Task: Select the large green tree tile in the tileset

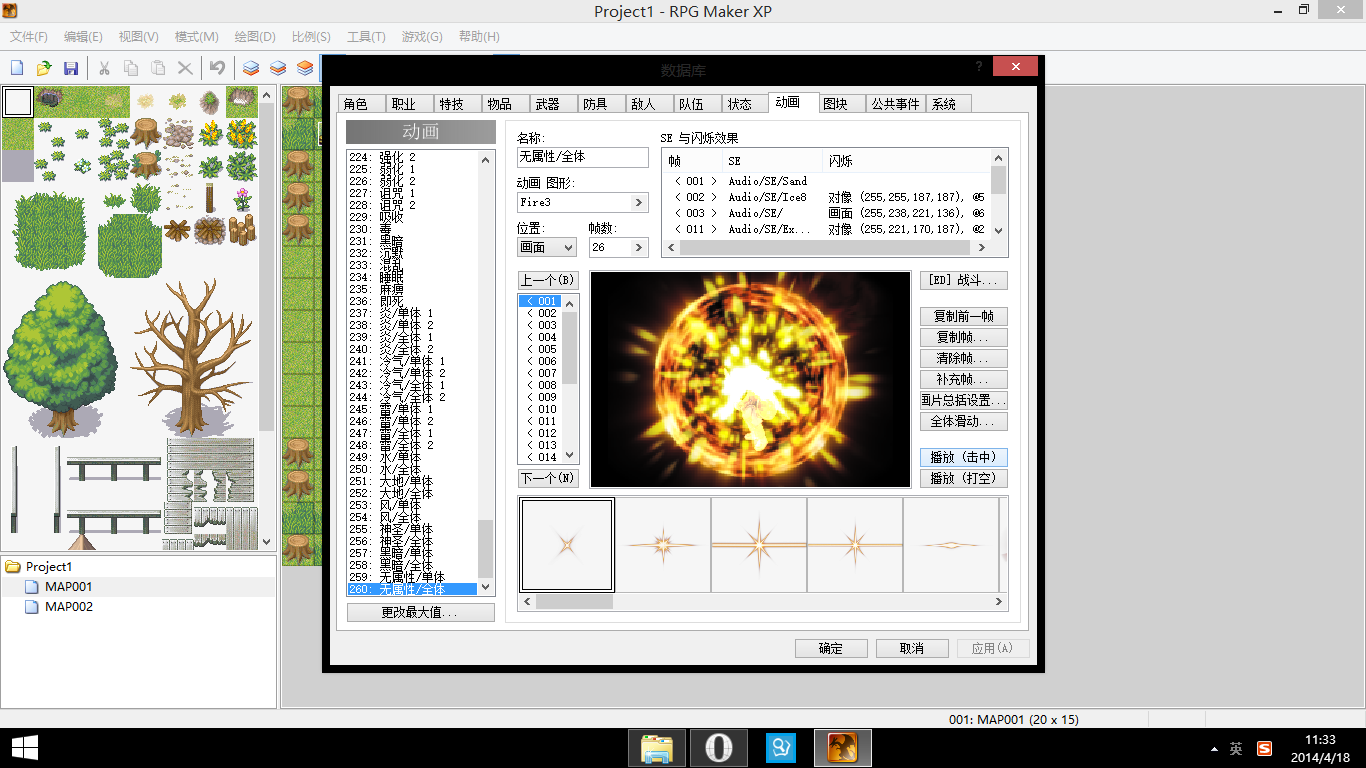Action: tap(61, 357)
